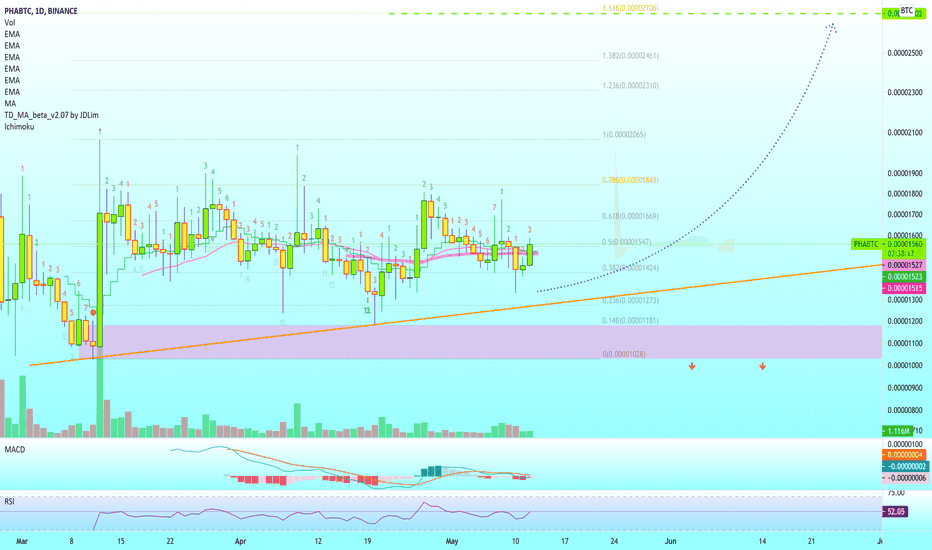This screenshot has height=550, width=932.
Task: Select the Ichimoku indicator label
Action: tap(19, 127)
